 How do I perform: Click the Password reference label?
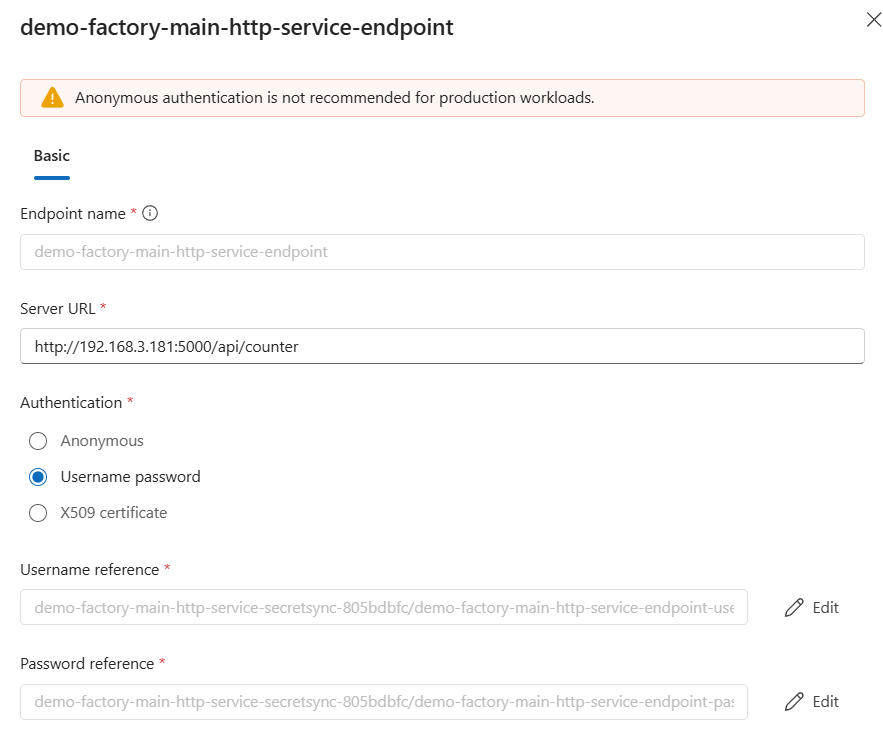click(x=87, y=663)
